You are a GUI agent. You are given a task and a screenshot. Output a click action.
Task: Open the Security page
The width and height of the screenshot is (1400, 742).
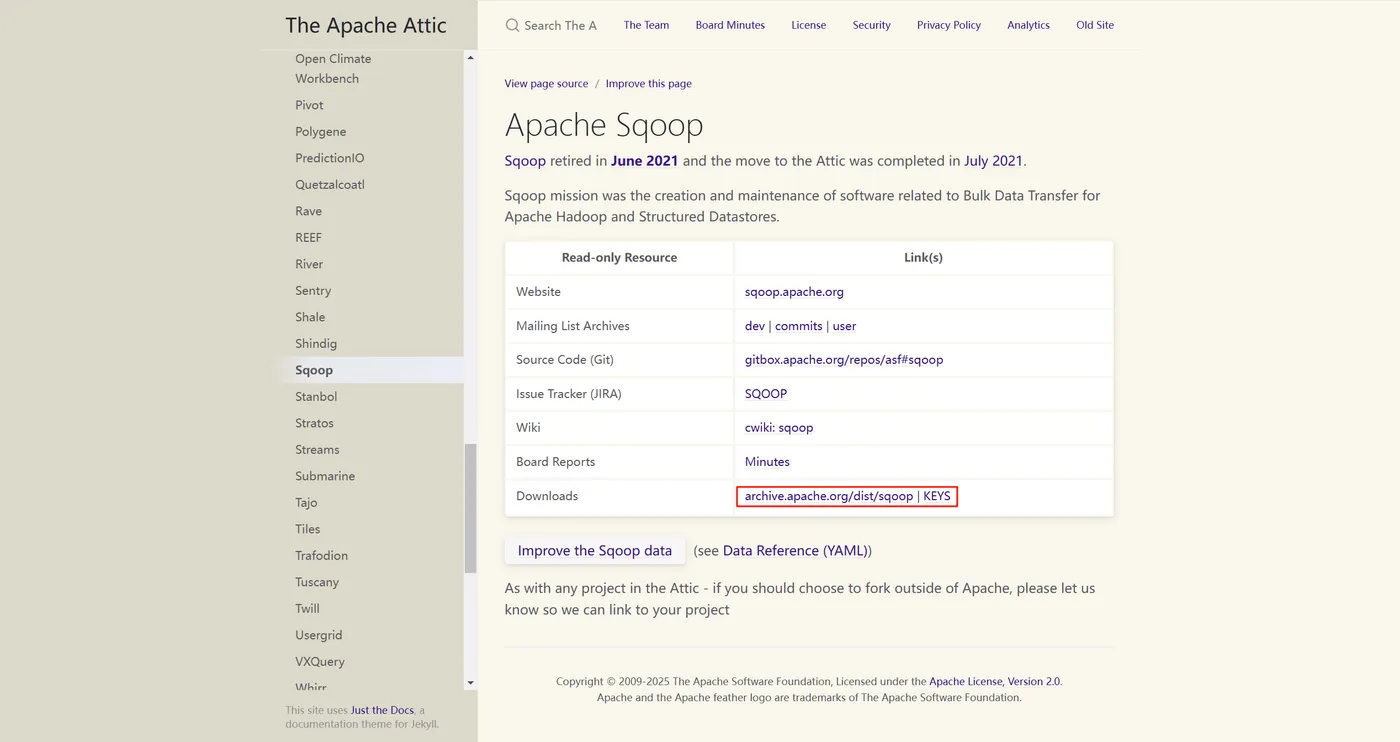click(x=871, y=25)
